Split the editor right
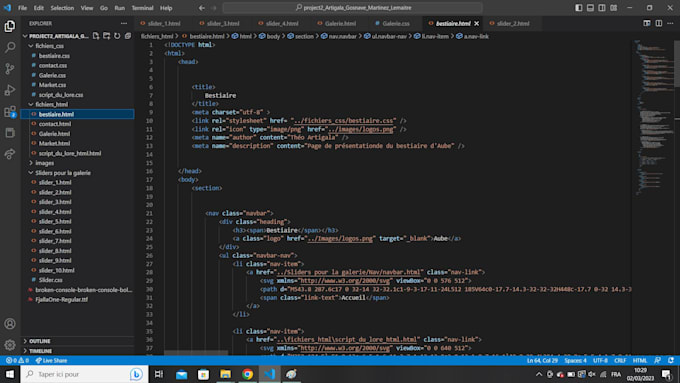The width and height of the screenshot is (680, 383). [658, 23]
